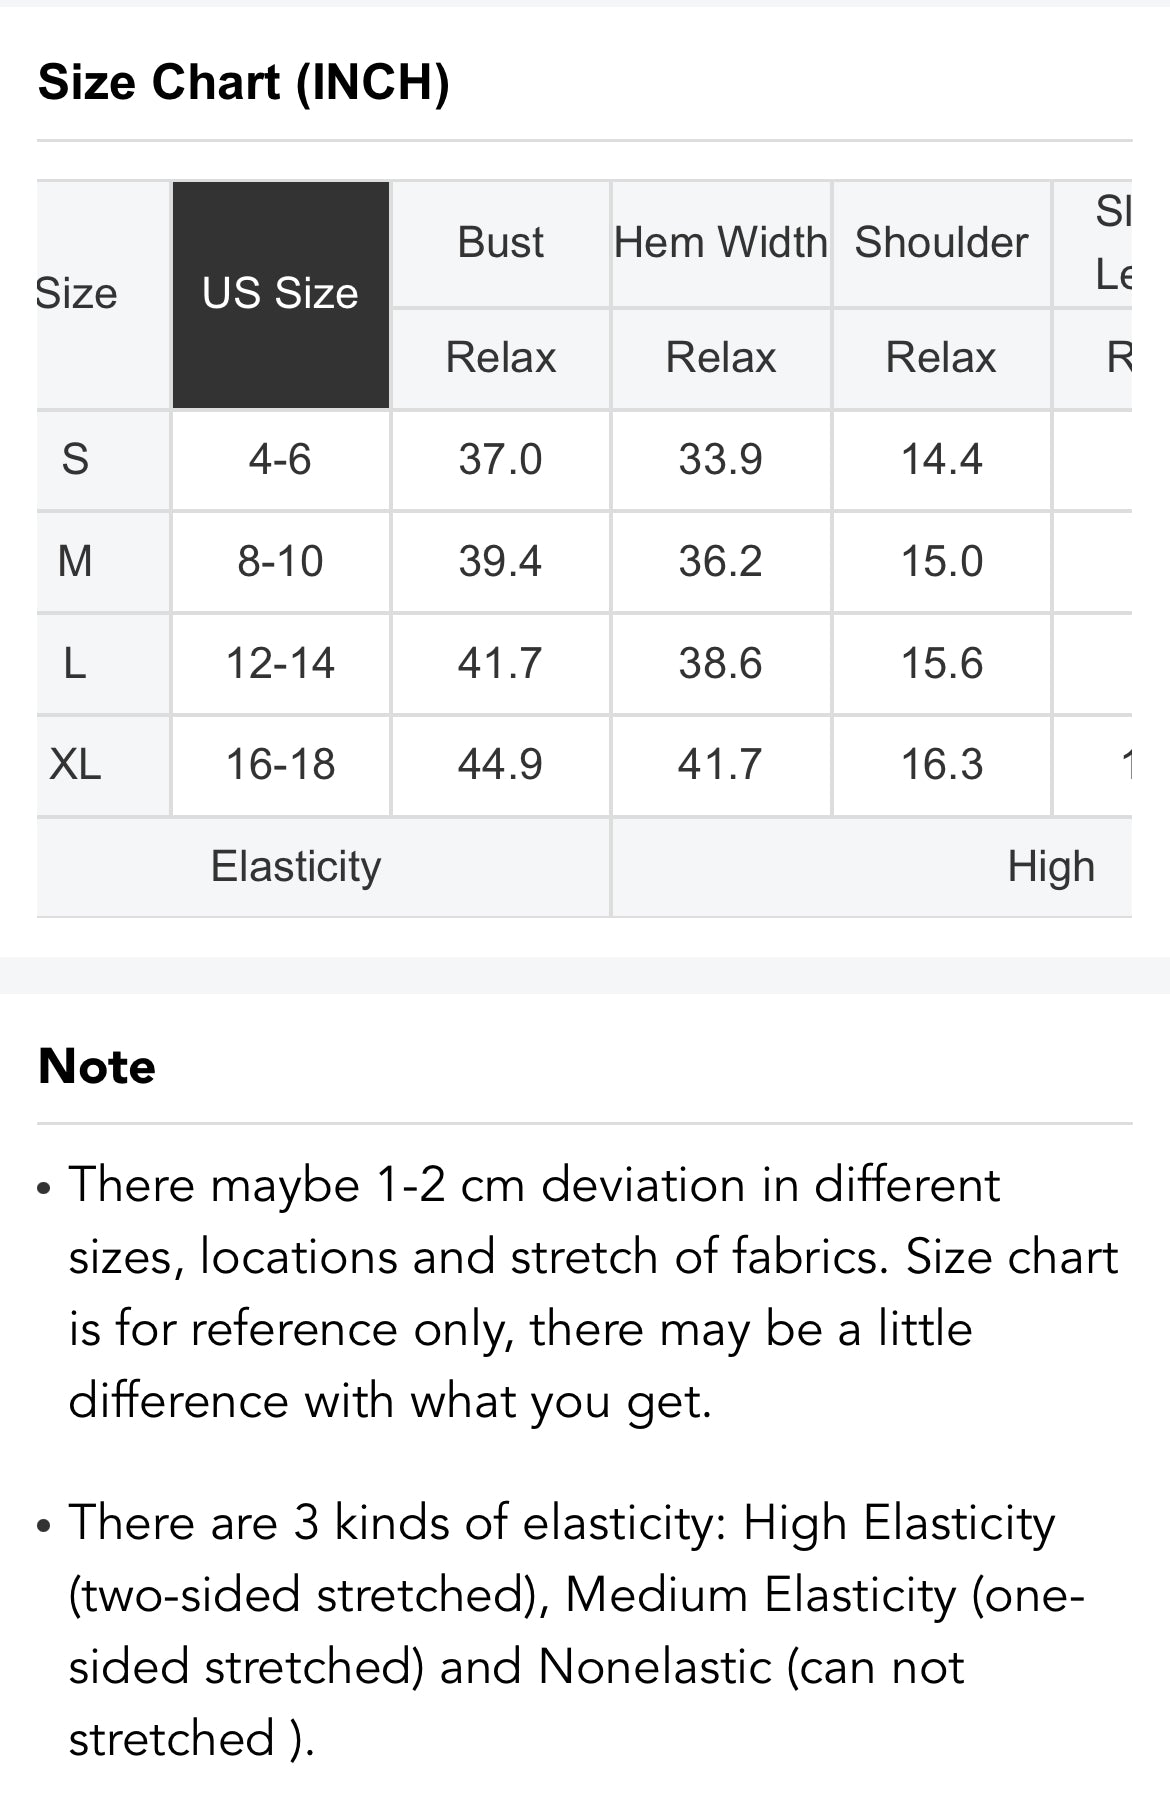Click the Relax subheader under Bust
Screen dimensions: 1170x1793
click(x=500, y=358)
